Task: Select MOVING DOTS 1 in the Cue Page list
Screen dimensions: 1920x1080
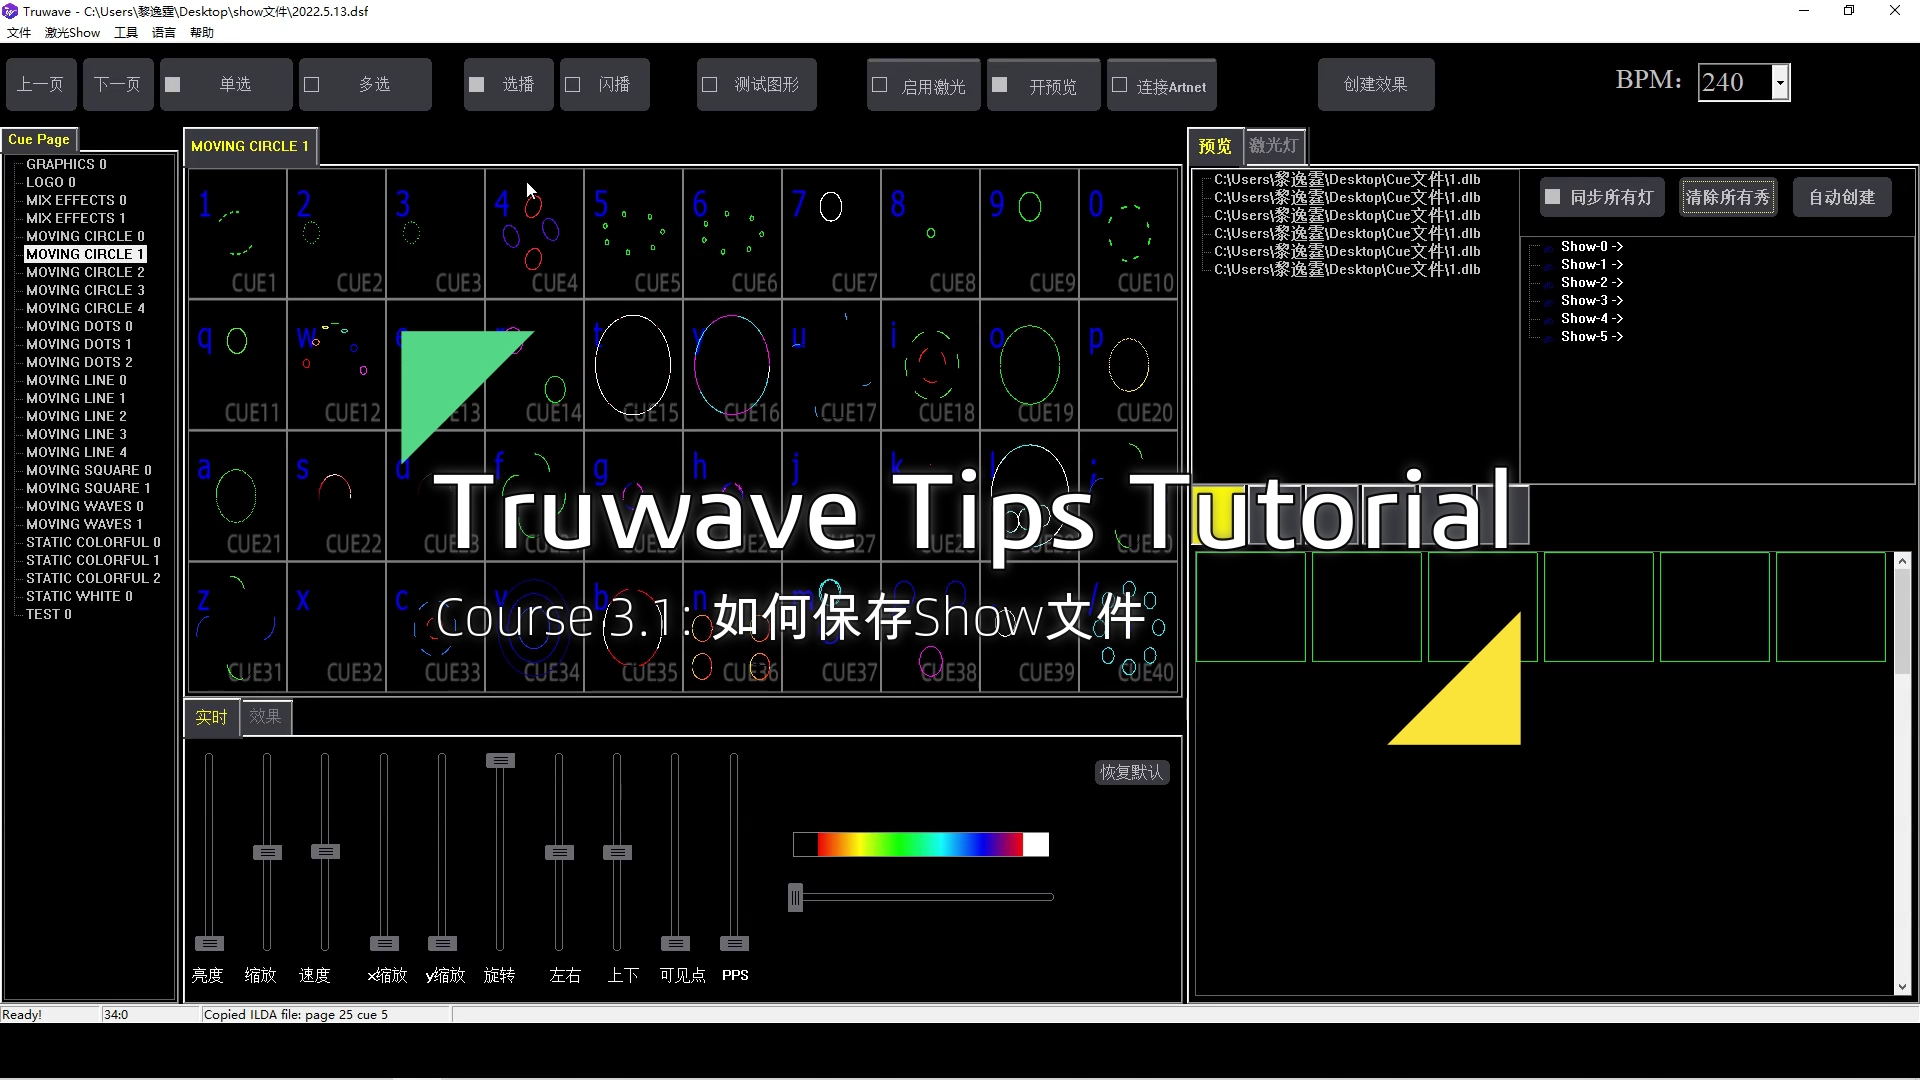Action: coord(78,344)
